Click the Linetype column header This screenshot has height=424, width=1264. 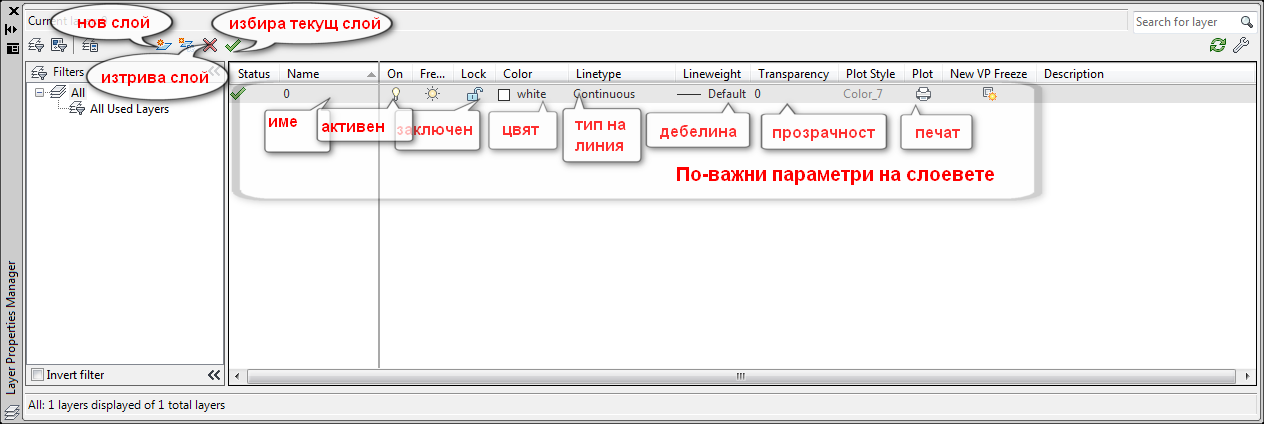pos(621,73)
